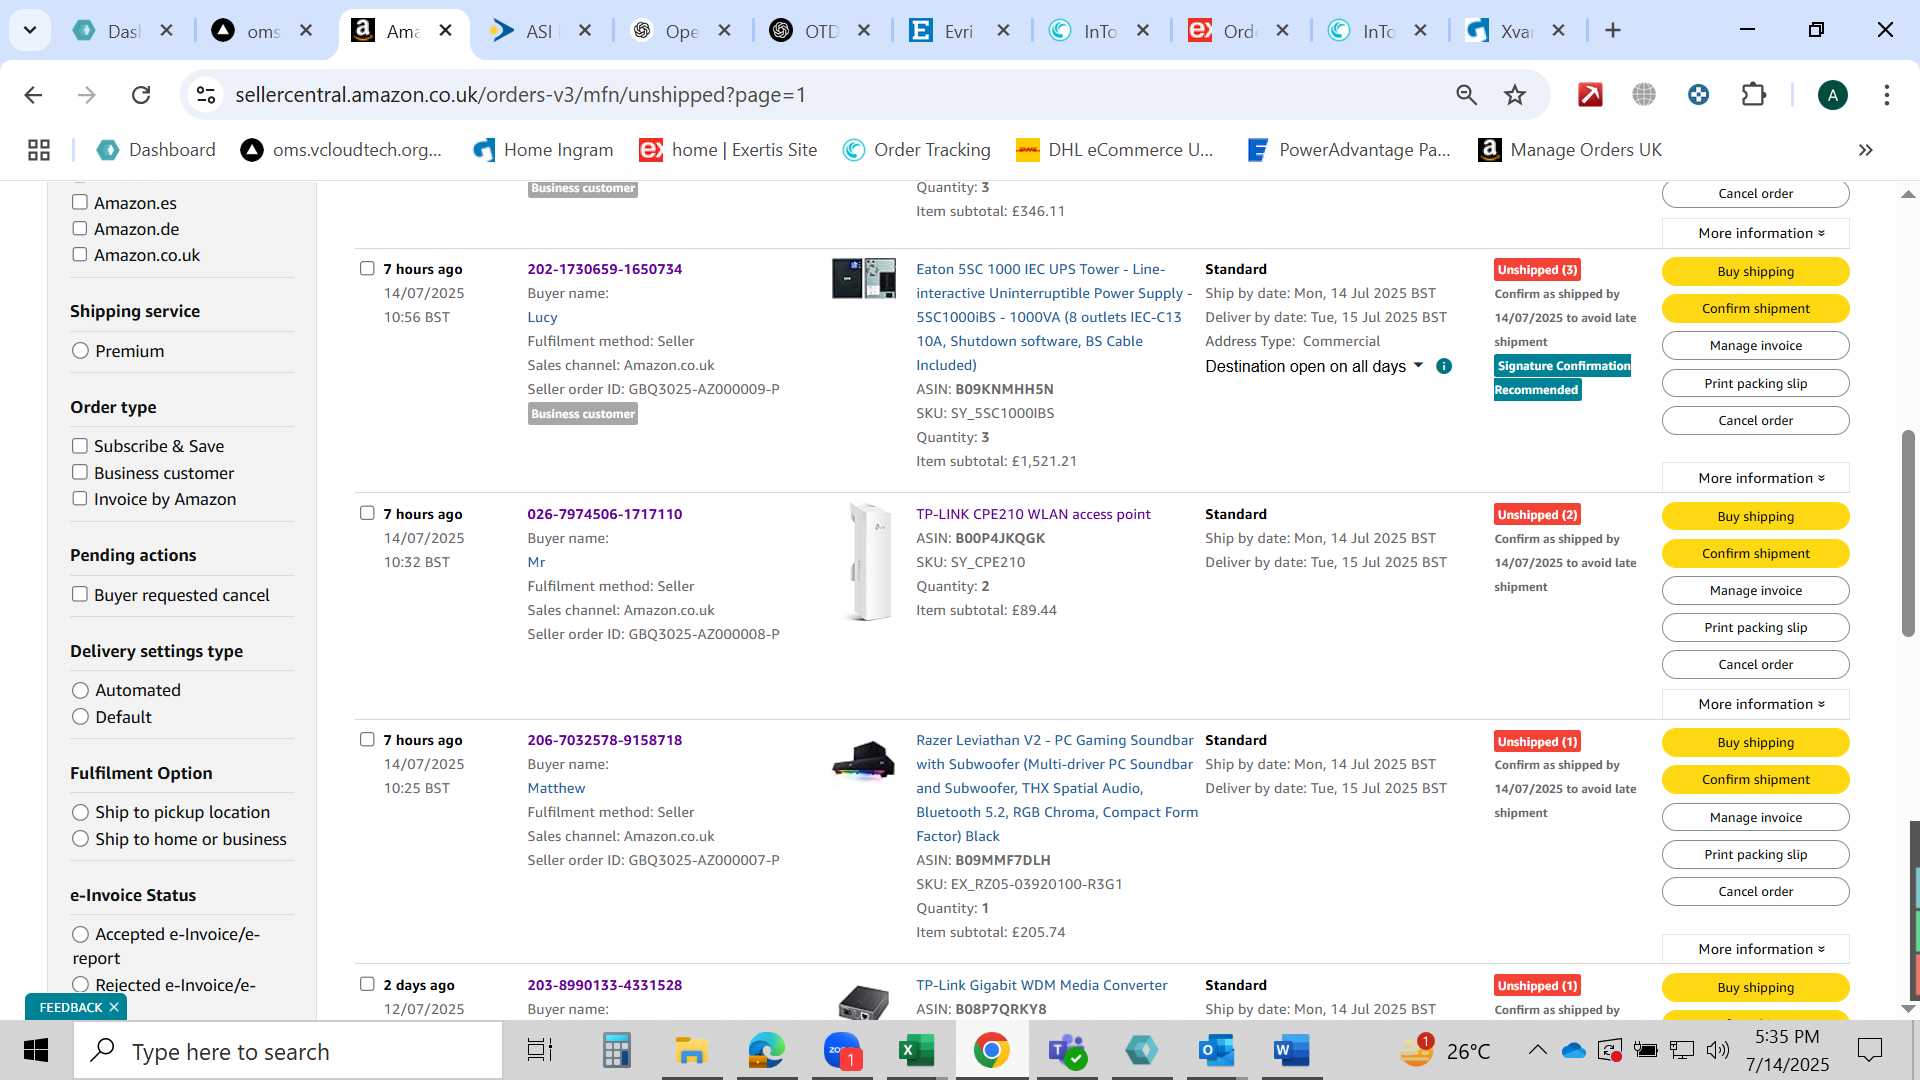Image resolution: width=1920 pixels, height=1080 pixels.
Task: Open the Chrome profile avatar A
Action: click(1832, 95)
